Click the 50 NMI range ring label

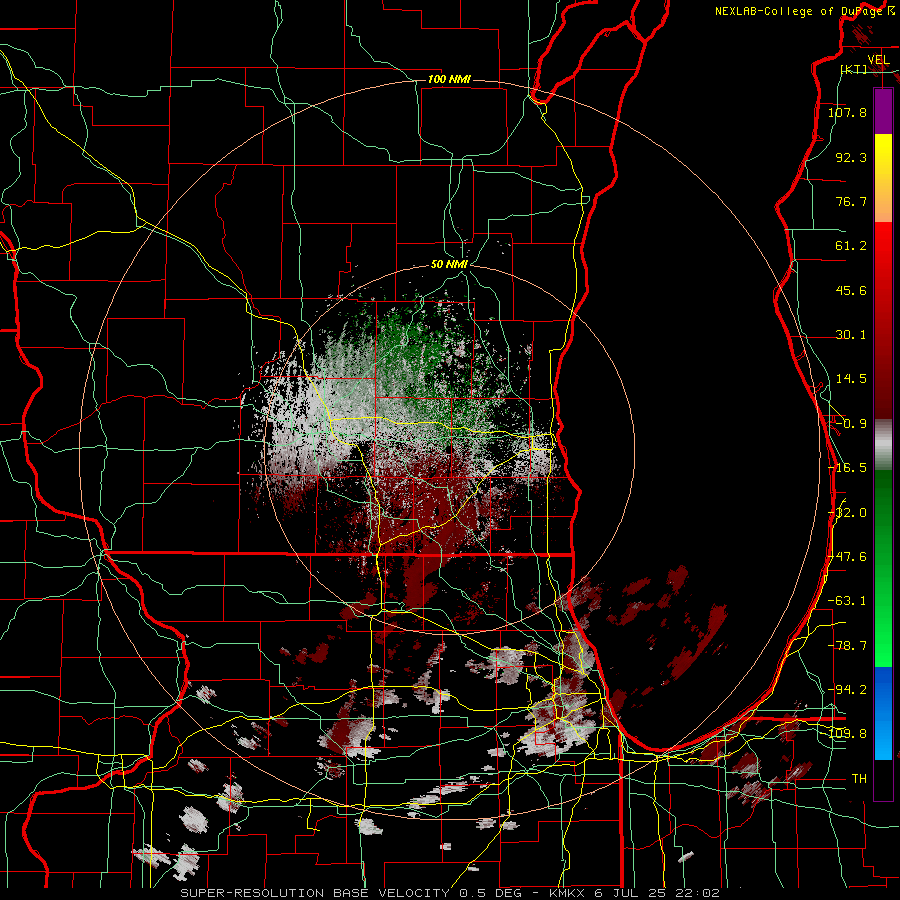click(449, 265)
